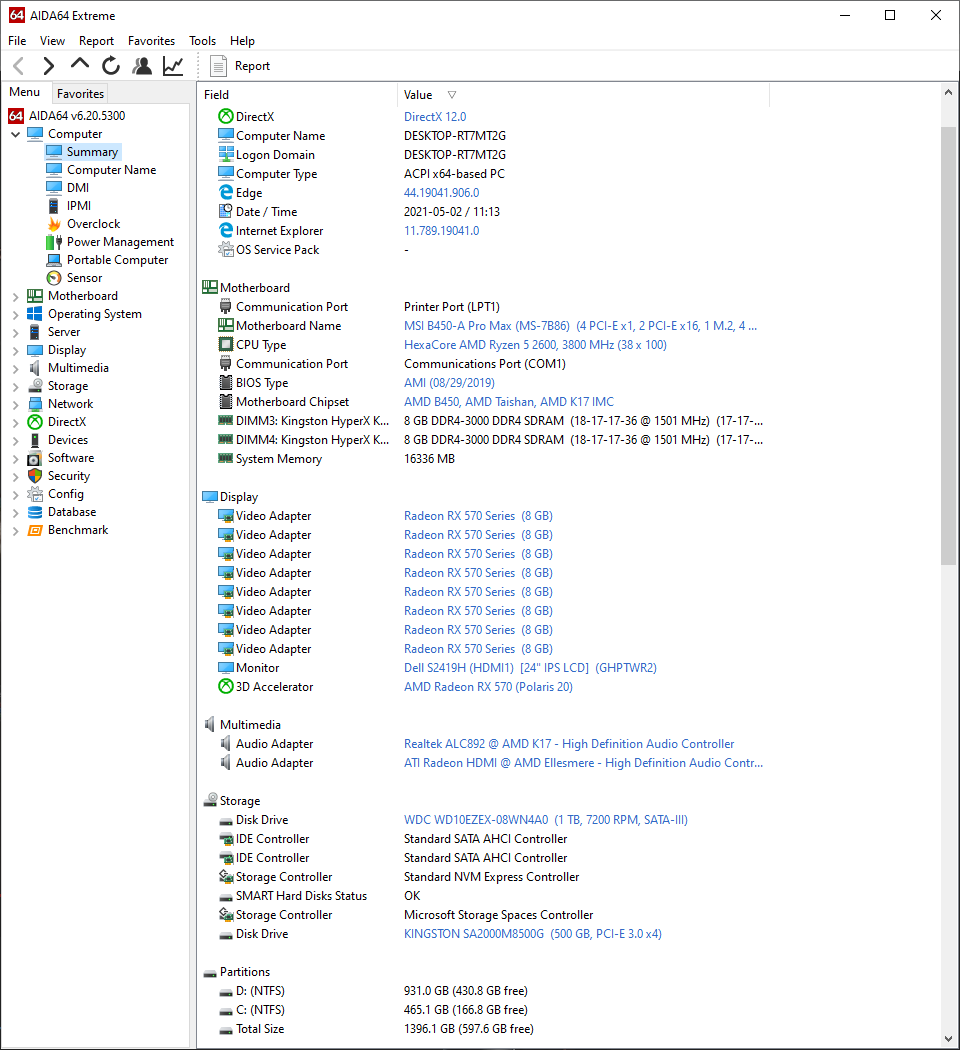Click the Refresh toolbar icon
Viewport: 960px width, 1050px height.
coord(110,65)
